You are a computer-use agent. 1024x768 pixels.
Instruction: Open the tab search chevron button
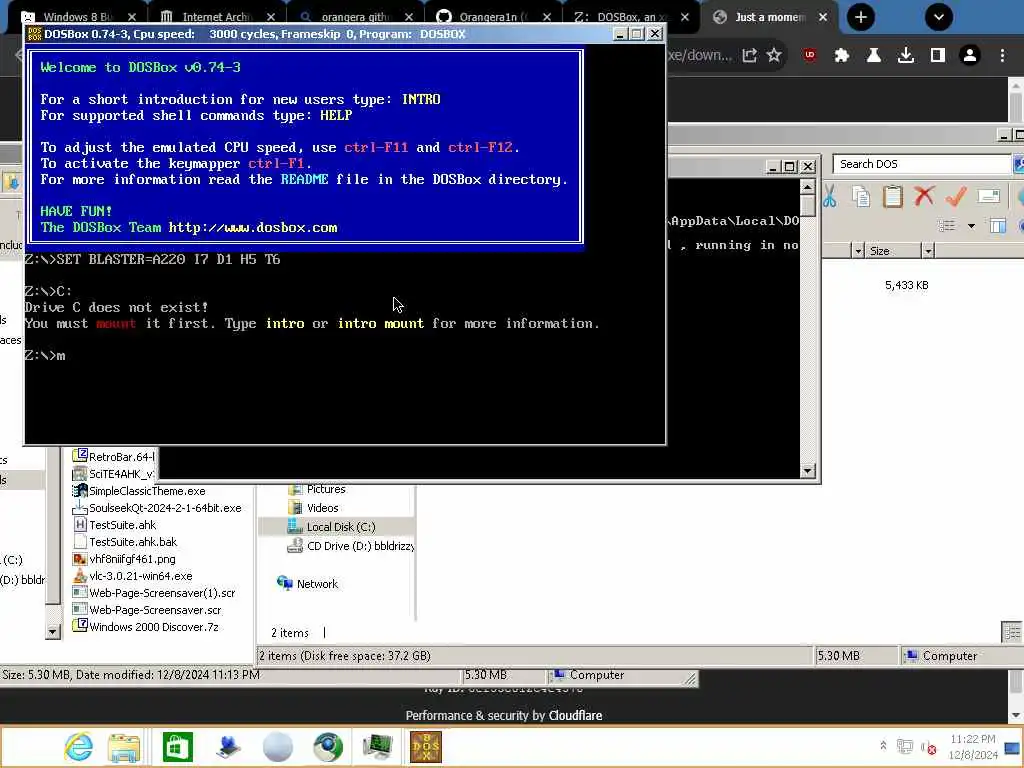point(938,17)
